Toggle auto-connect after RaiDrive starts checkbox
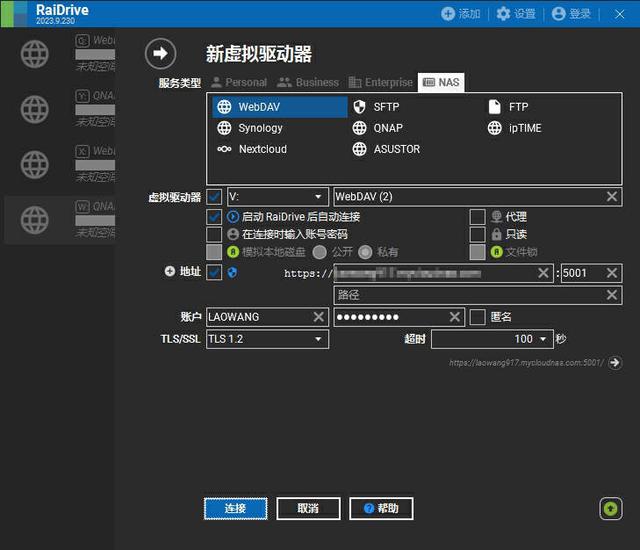The height and width of the screenshot is (550, 640). point(214,217)
